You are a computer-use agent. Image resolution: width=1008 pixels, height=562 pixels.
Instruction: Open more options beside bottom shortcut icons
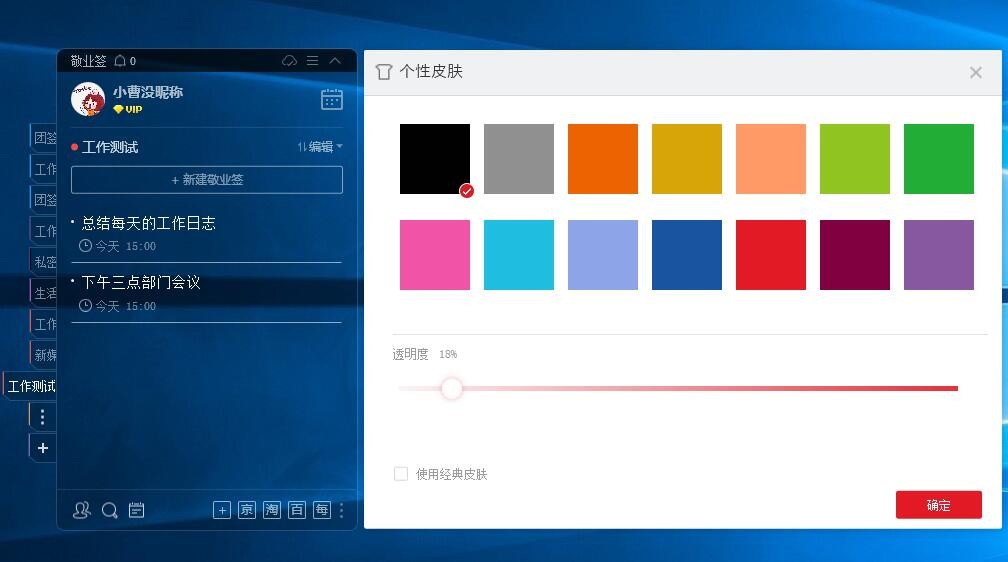pyautogui.click(x=342, y=510)
